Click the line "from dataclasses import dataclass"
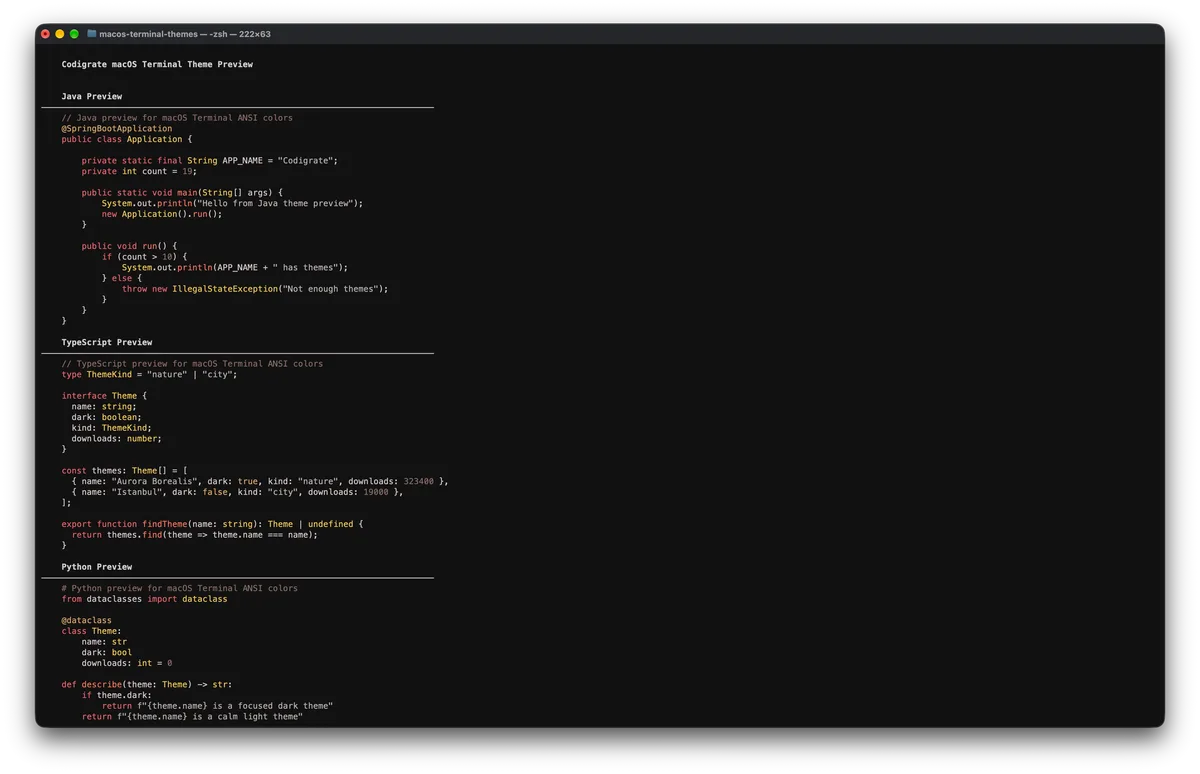 point(145,599)
